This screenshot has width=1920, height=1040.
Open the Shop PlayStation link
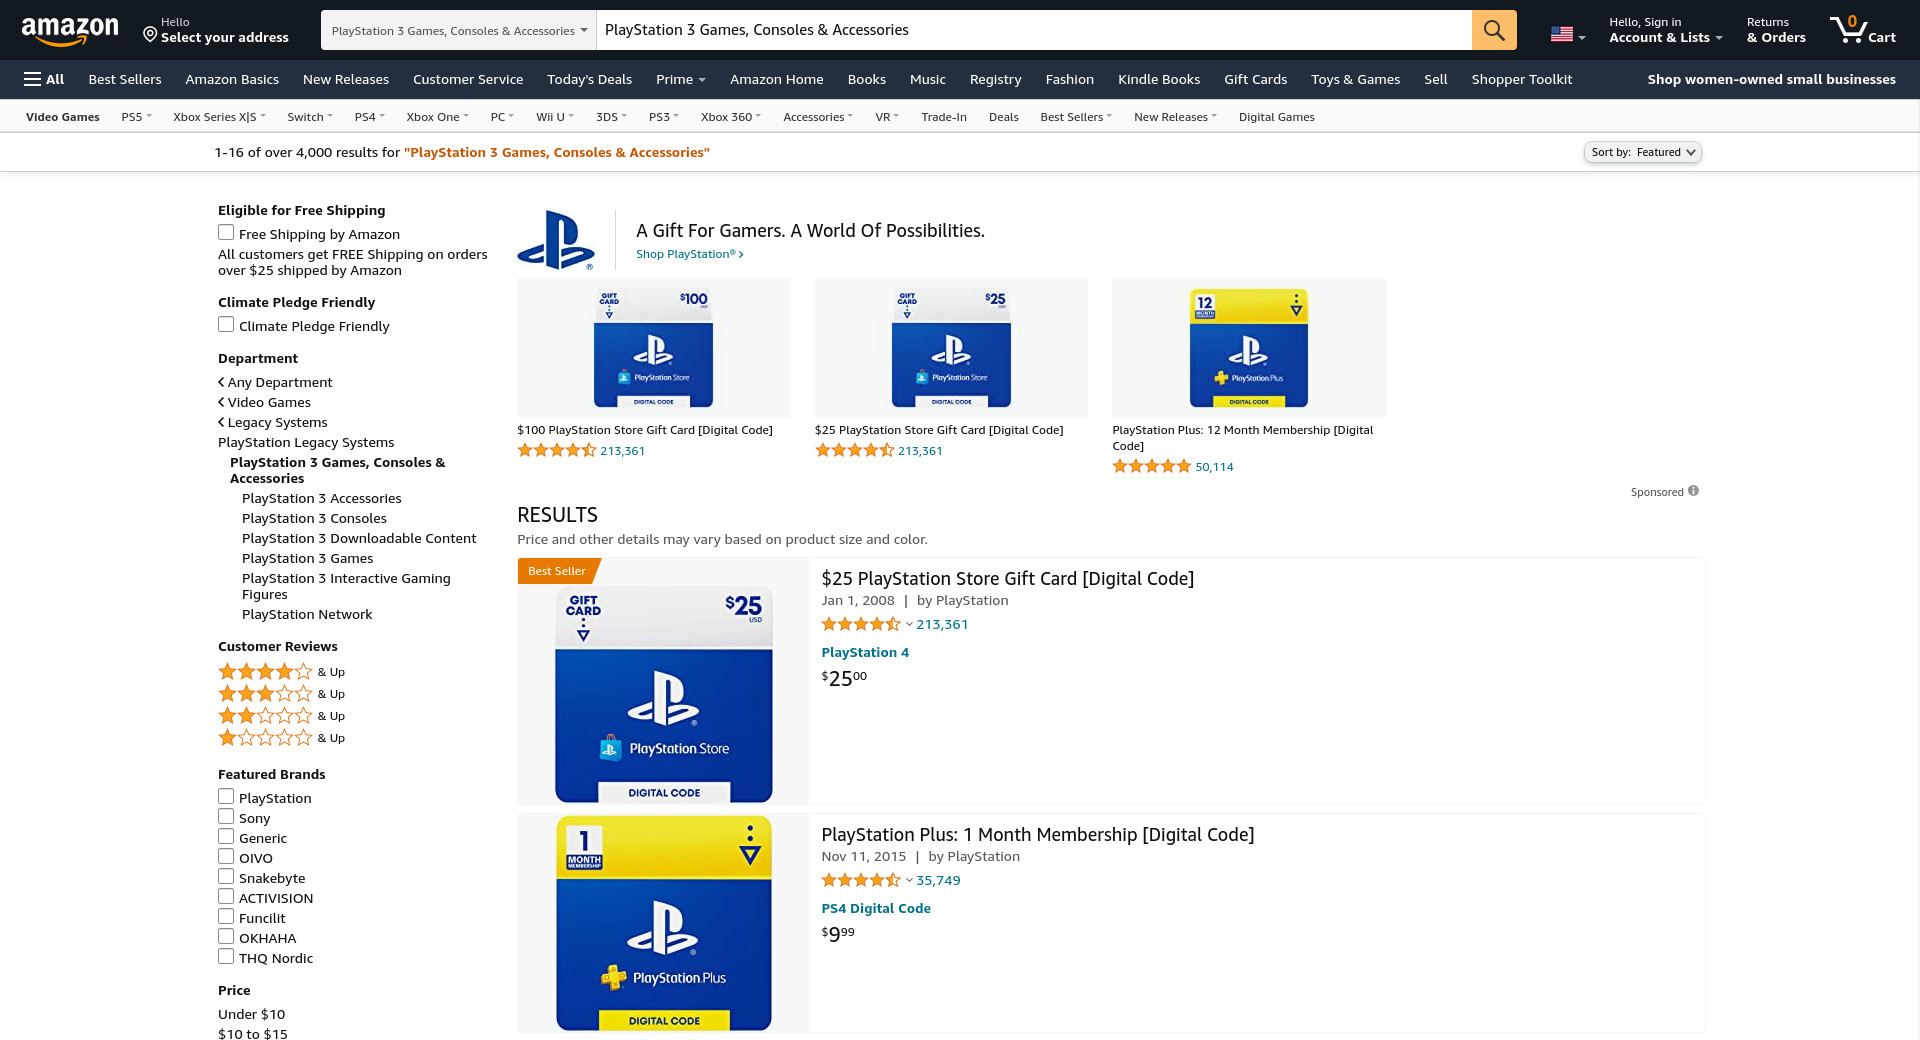pos(689,254)
